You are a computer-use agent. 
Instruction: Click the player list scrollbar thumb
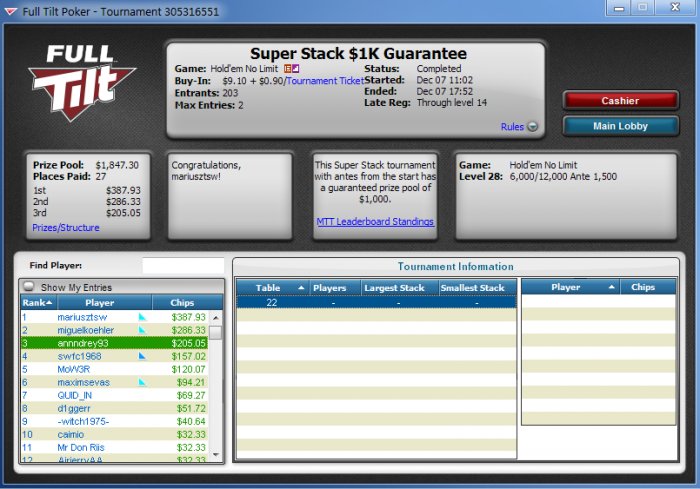(x=216, y=333)
